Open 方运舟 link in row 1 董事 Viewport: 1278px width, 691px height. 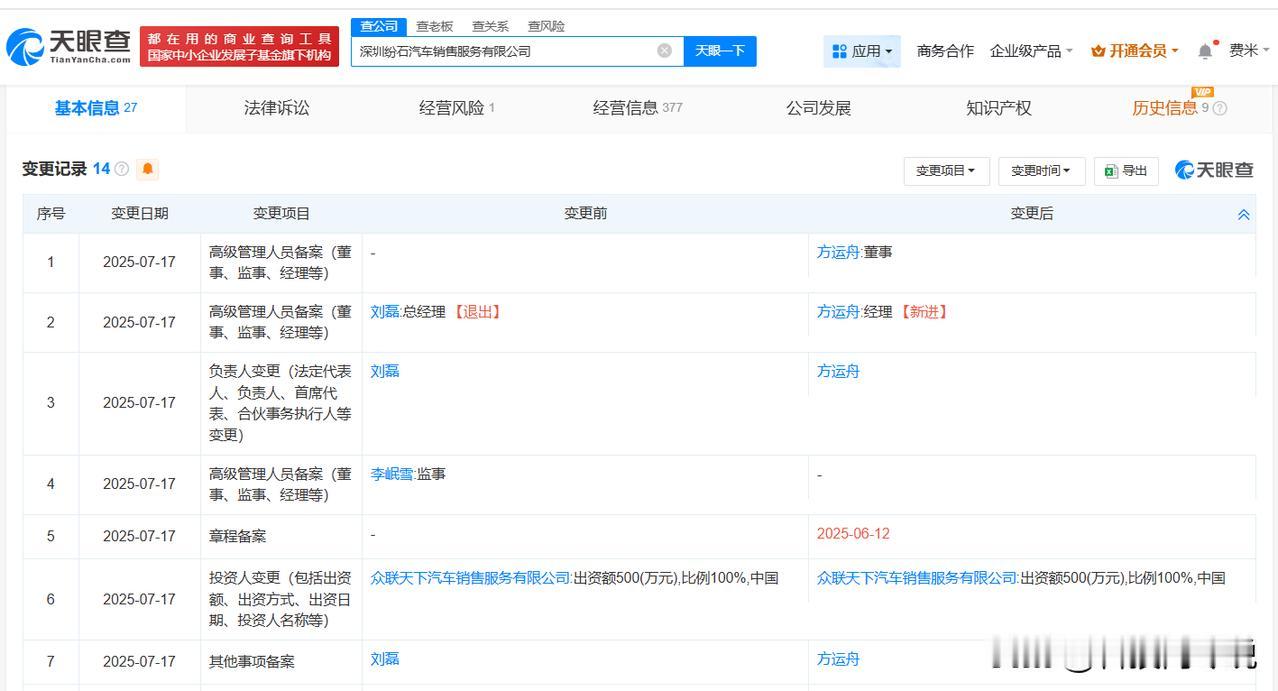click(x=838, y=252)
